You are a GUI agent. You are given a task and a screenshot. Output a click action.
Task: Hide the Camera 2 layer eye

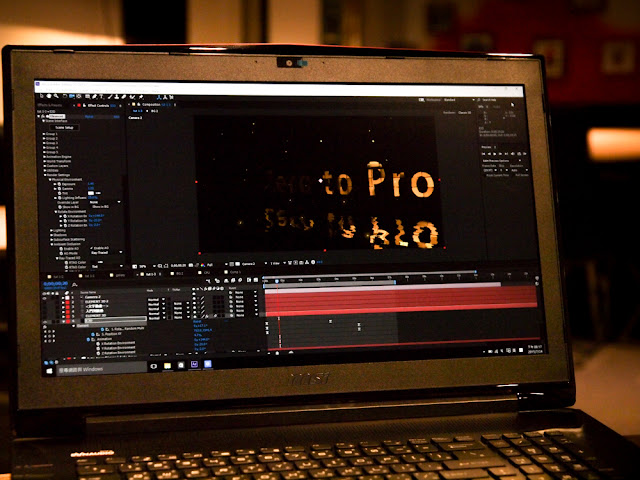tap(44, 297)
